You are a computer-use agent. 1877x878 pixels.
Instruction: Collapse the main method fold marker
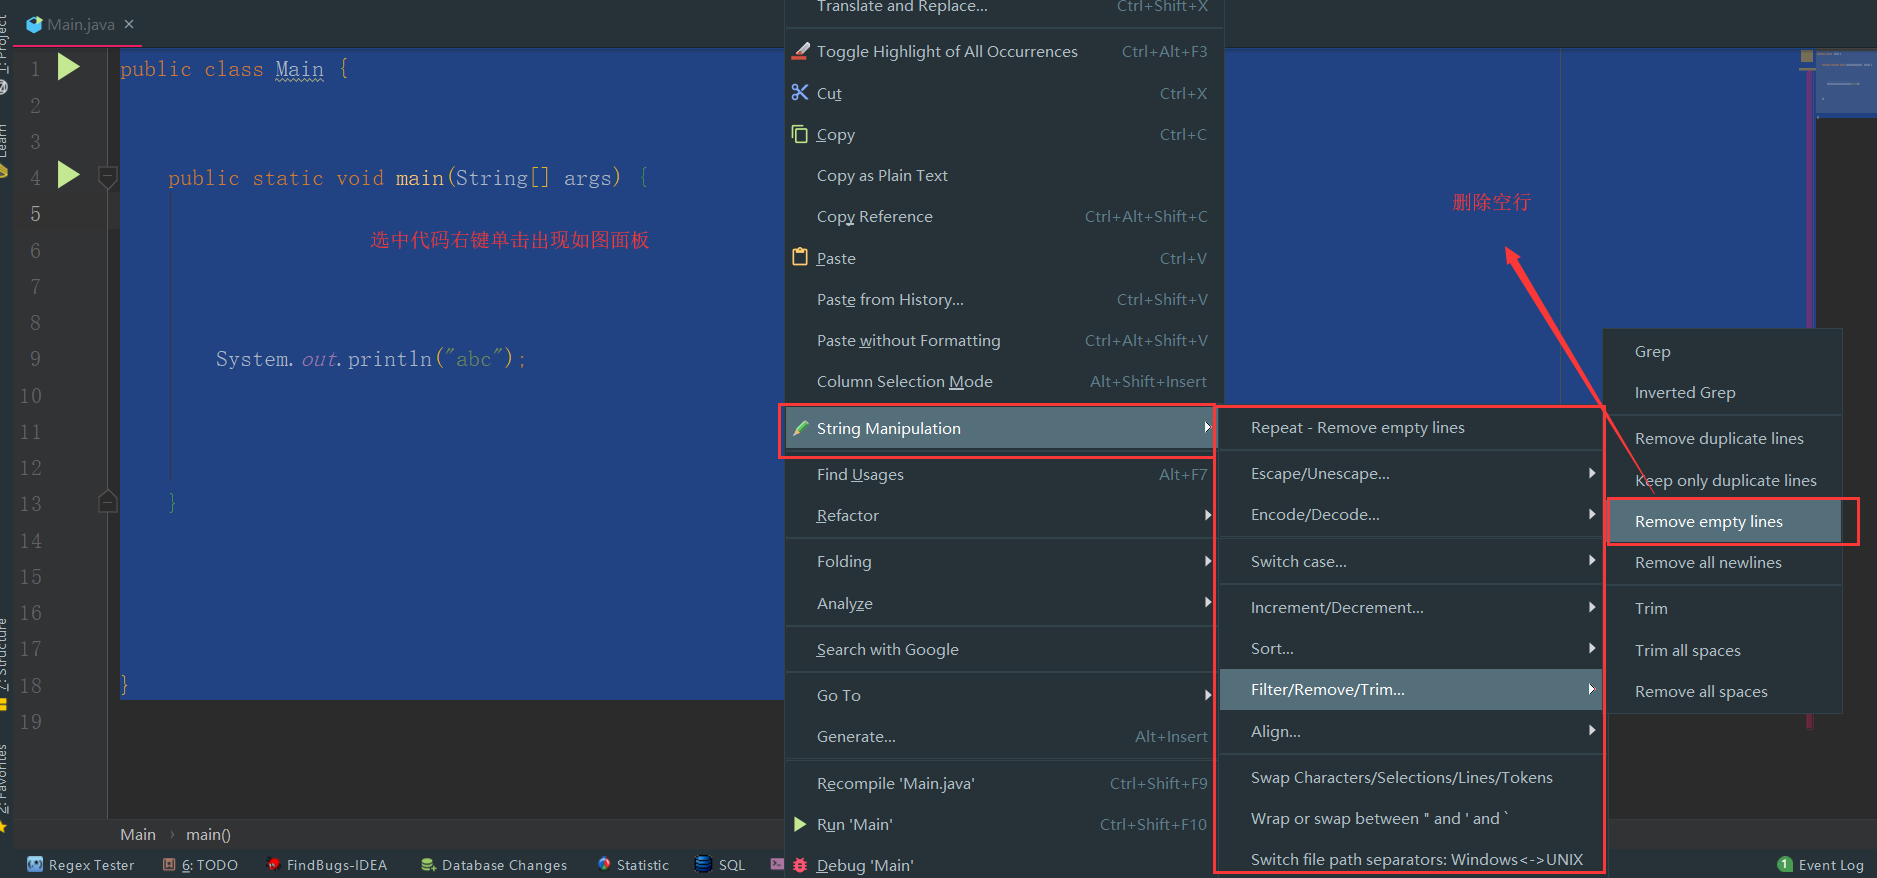(108, 178)
